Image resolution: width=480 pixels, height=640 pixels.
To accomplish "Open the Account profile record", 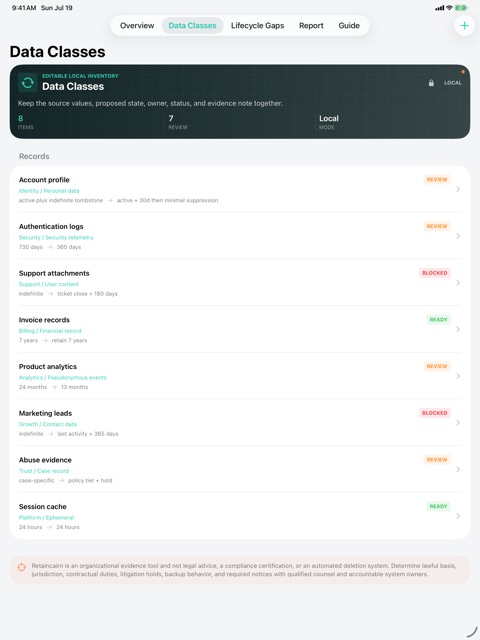I will pyautogui.click(x=240, y=189).
